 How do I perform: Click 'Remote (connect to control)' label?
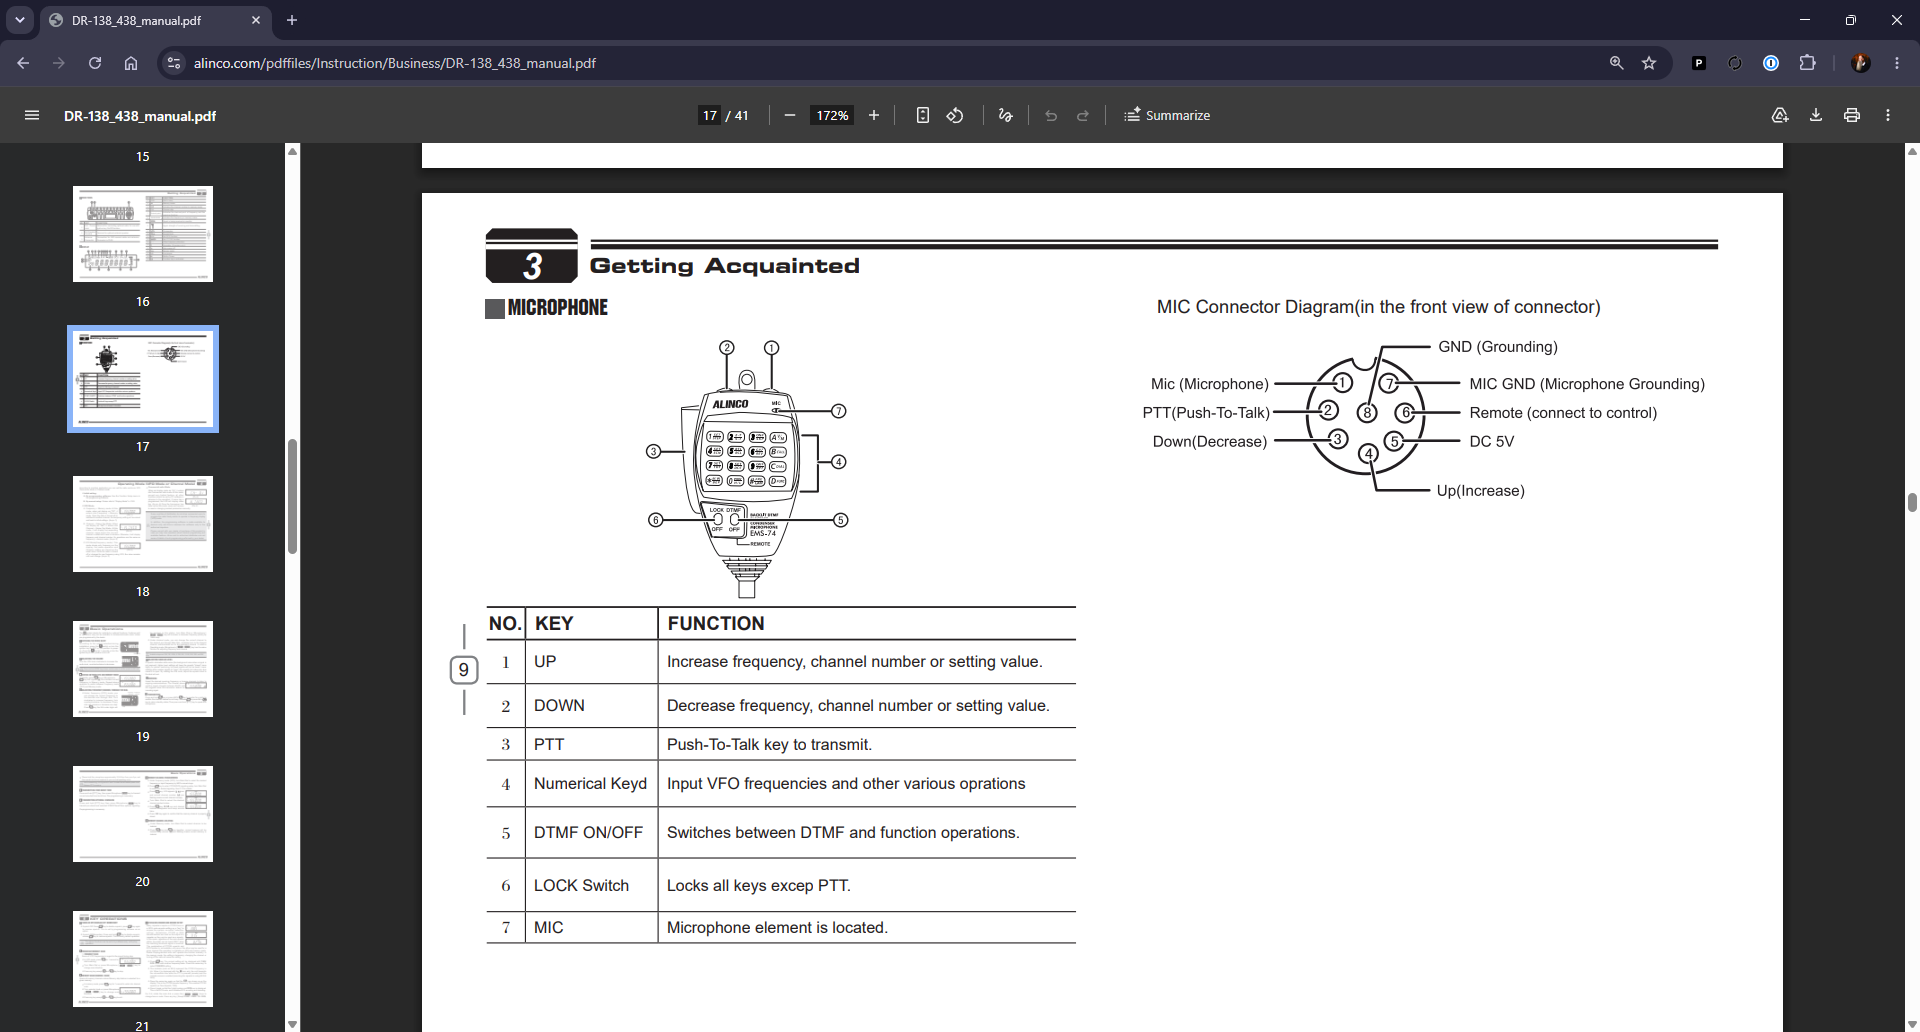[1563, 413]
